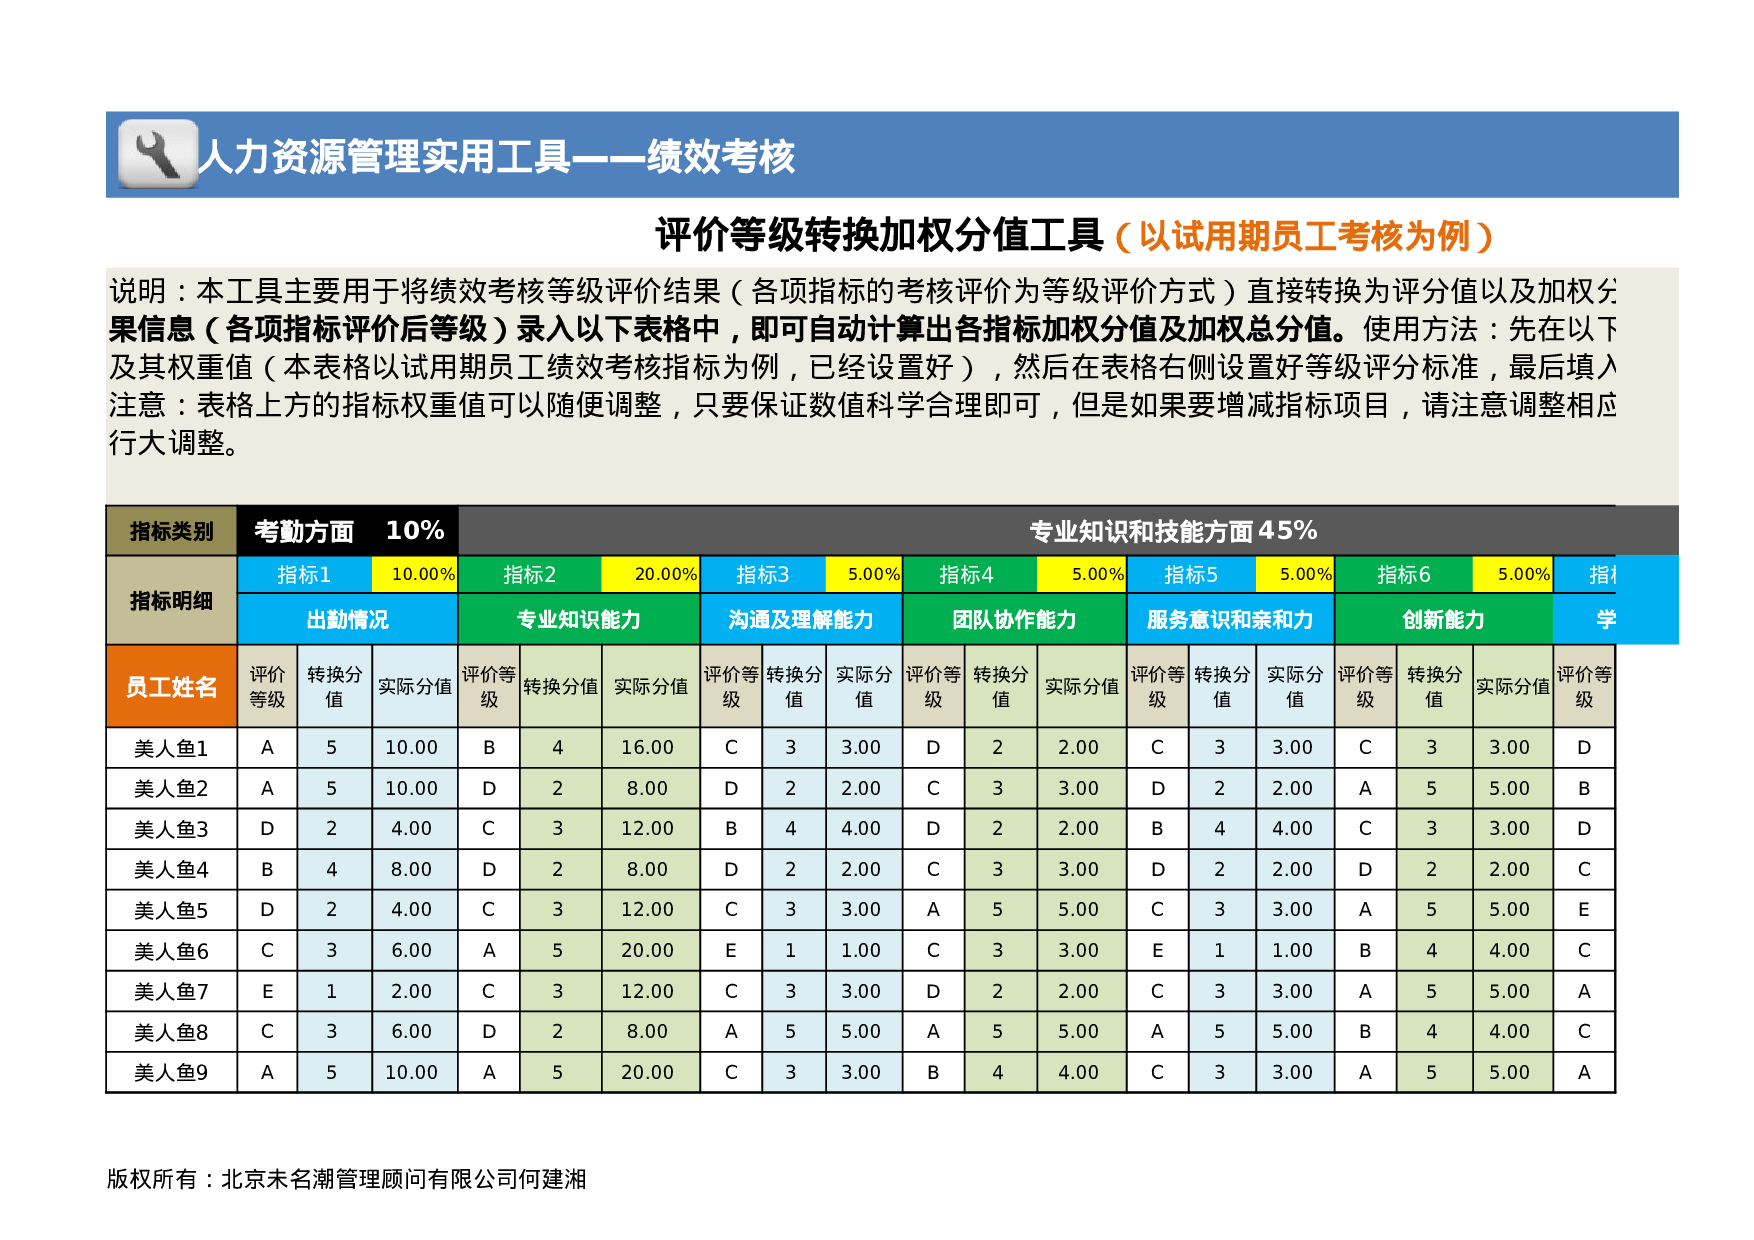This screenshot has width=1754, height=1240.
Task: Click the 专业知识能力 green header
Action: 577,620
